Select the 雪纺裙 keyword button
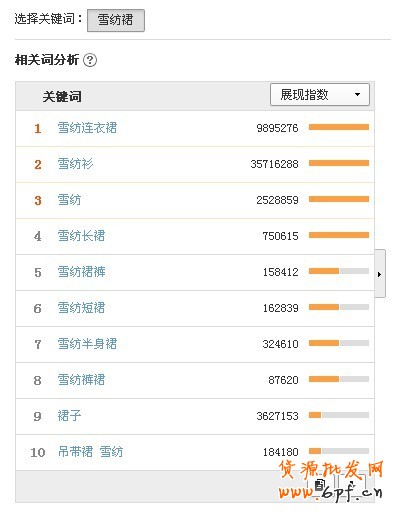The width and height of the screenshot is (393, 514). click(x=116, y=20)
